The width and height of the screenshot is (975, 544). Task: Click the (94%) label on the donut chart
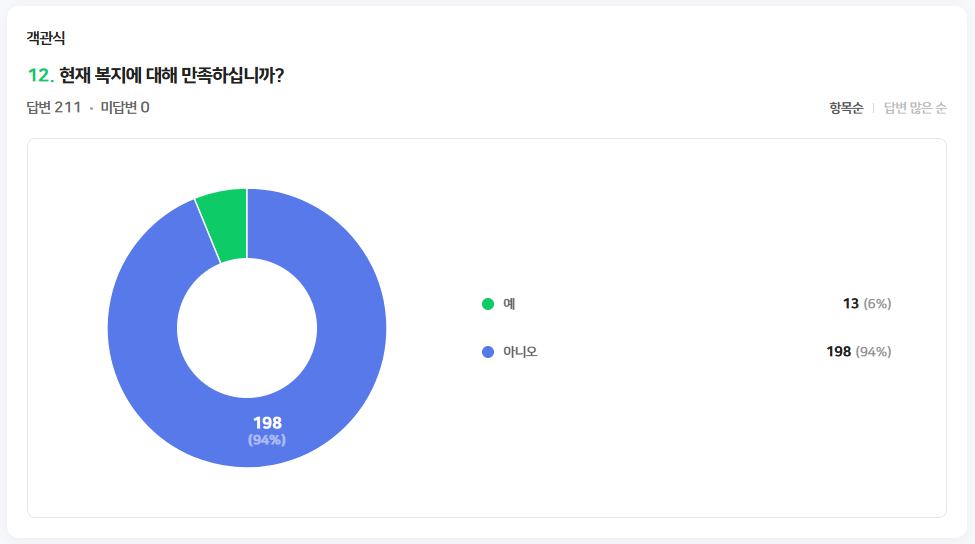click(267, 440)
